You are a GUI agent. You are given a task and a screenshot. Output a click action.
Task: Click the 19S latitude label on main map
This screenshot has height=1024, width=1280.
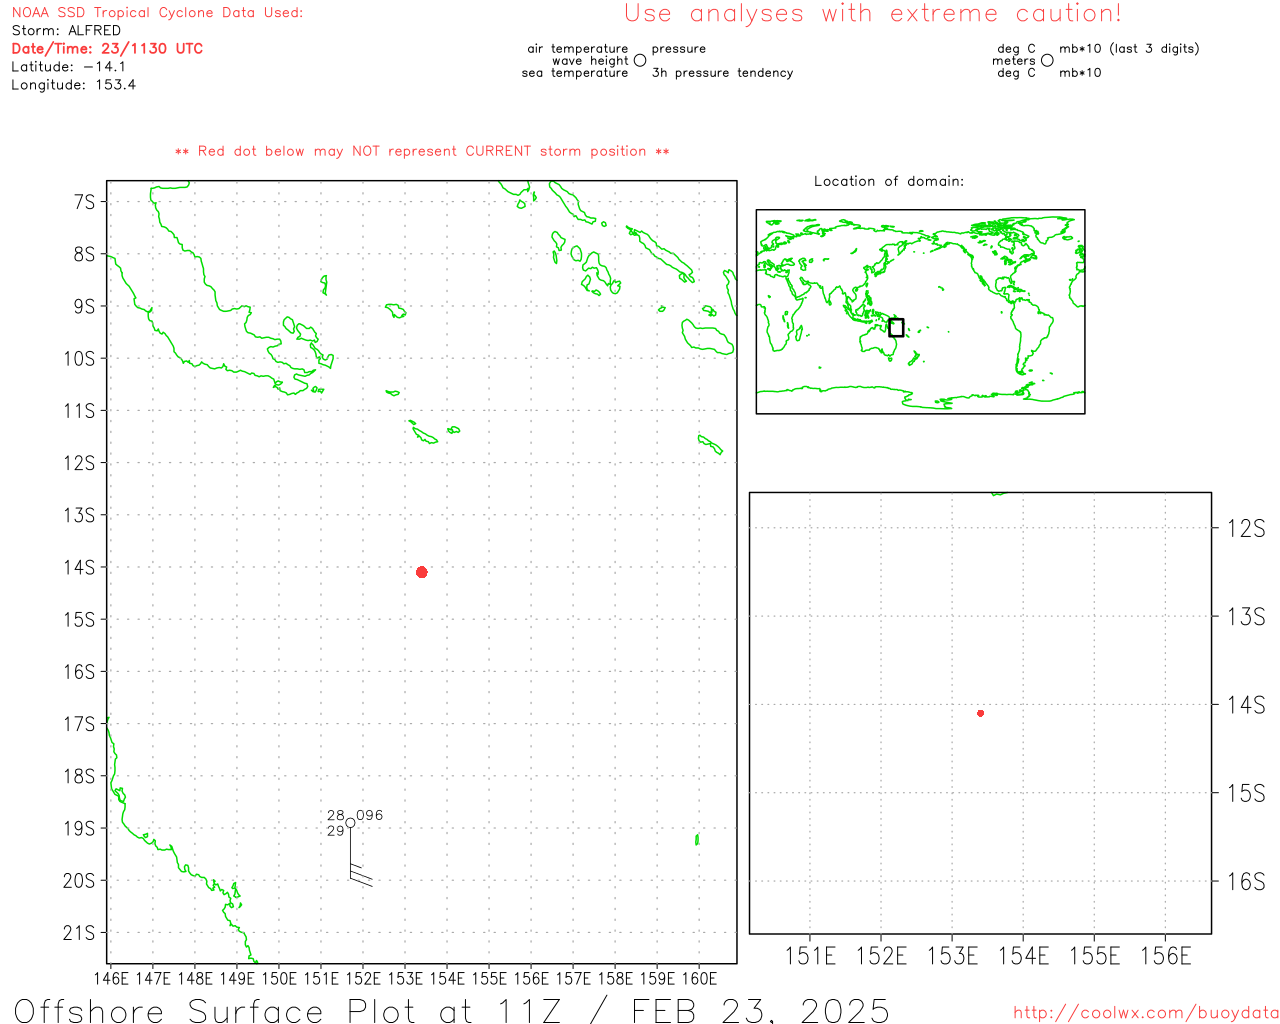point(80,828)
